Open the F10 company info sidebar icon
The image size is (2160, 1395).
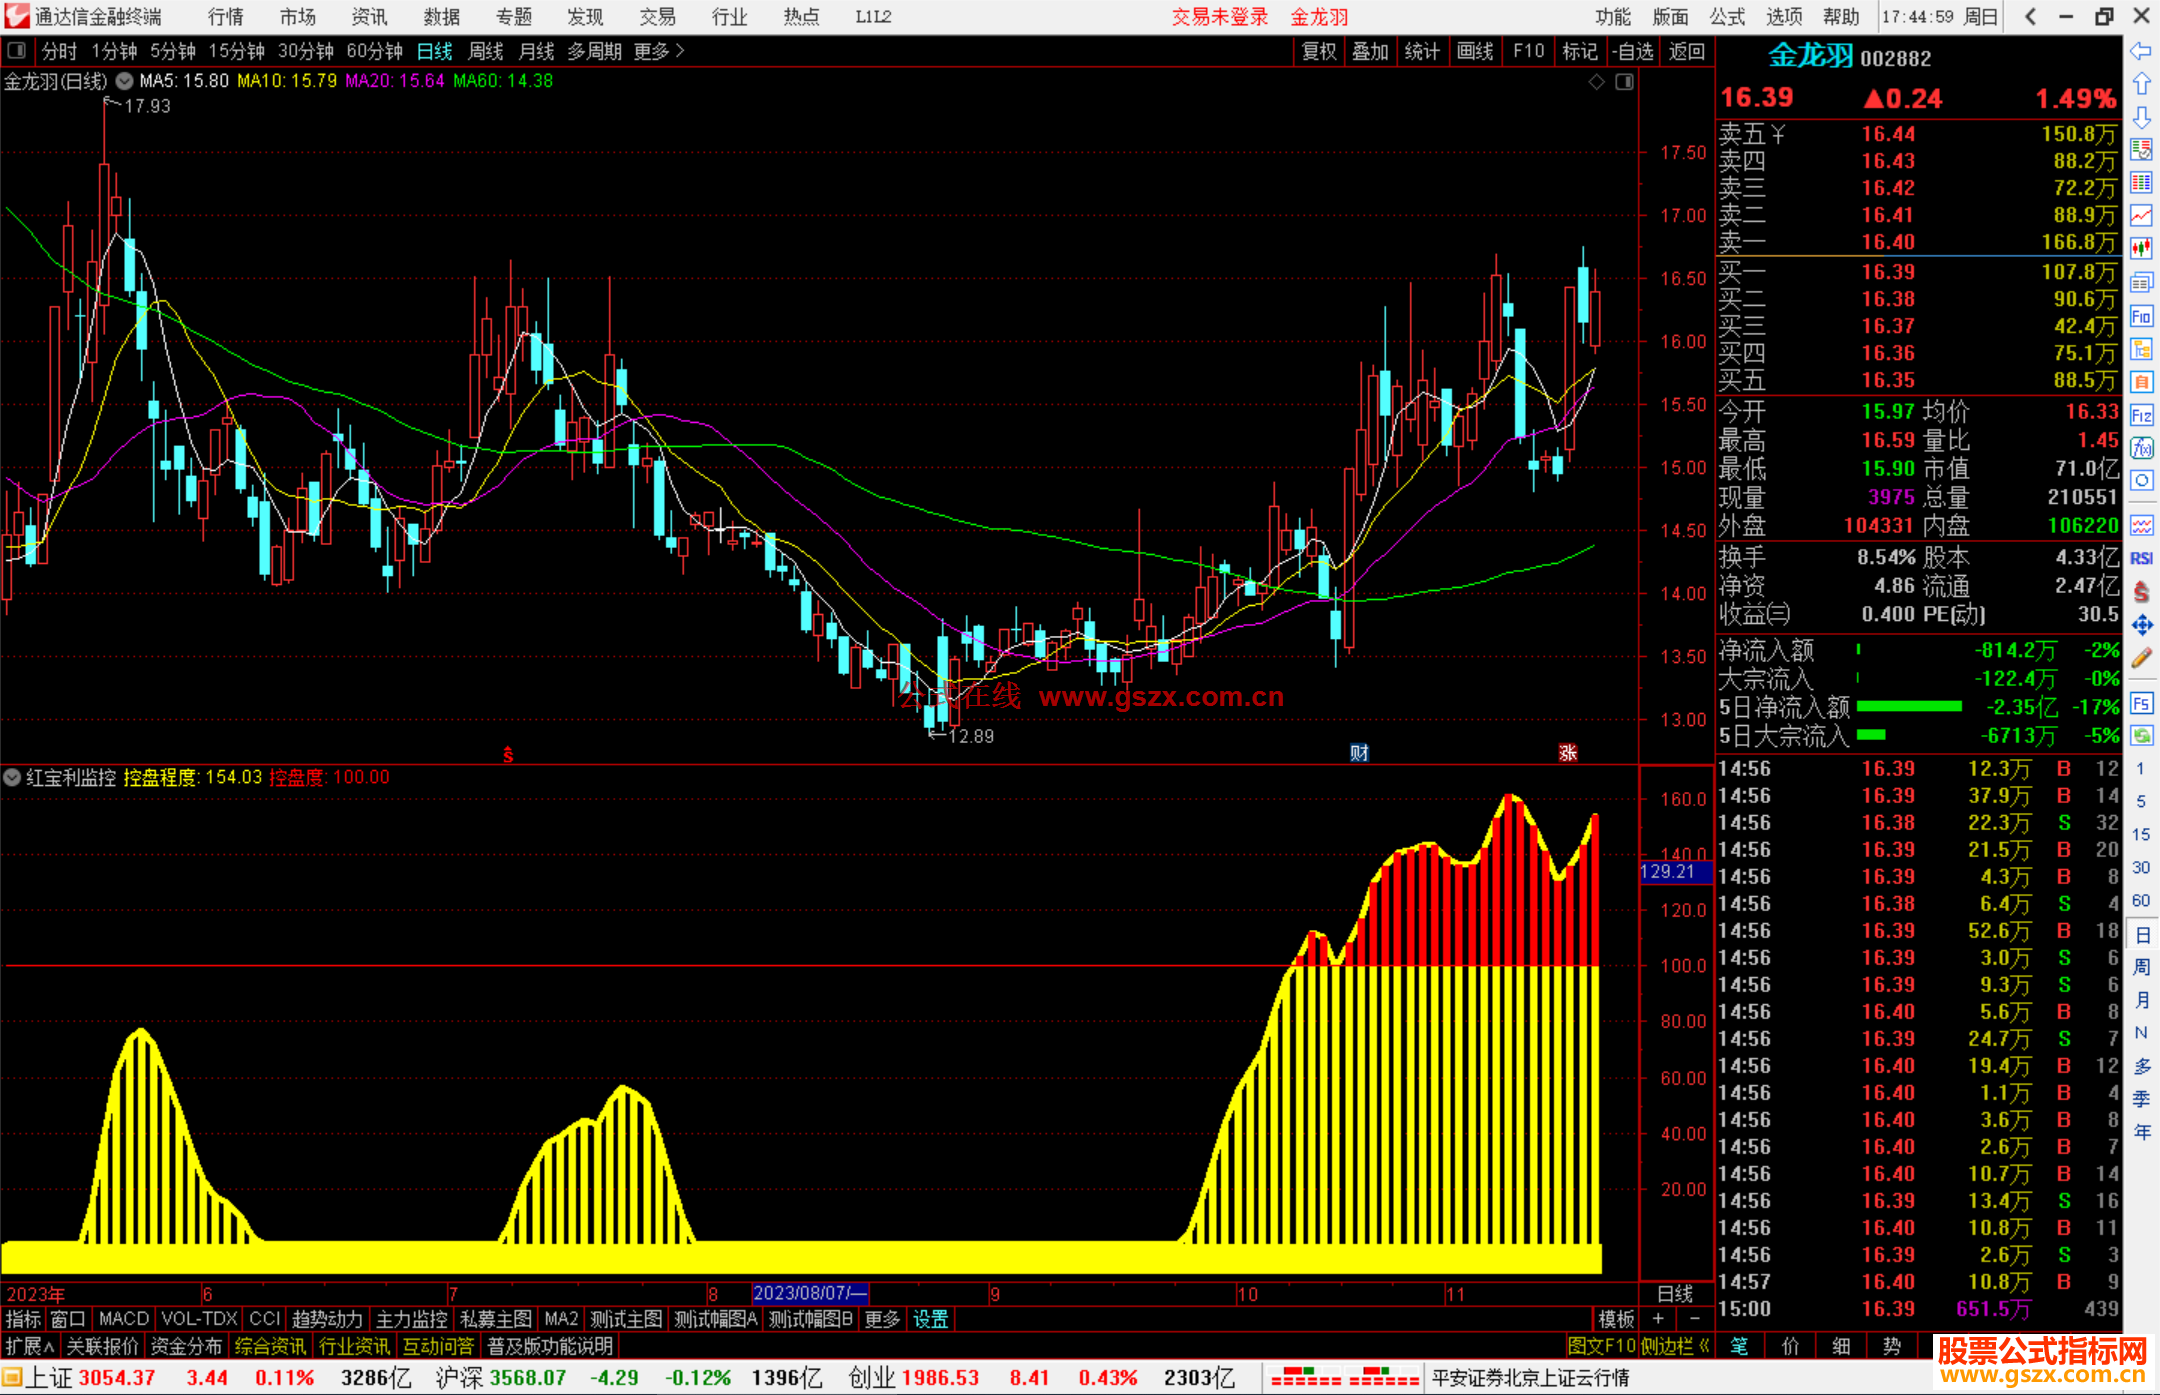tap(2141, 317)
